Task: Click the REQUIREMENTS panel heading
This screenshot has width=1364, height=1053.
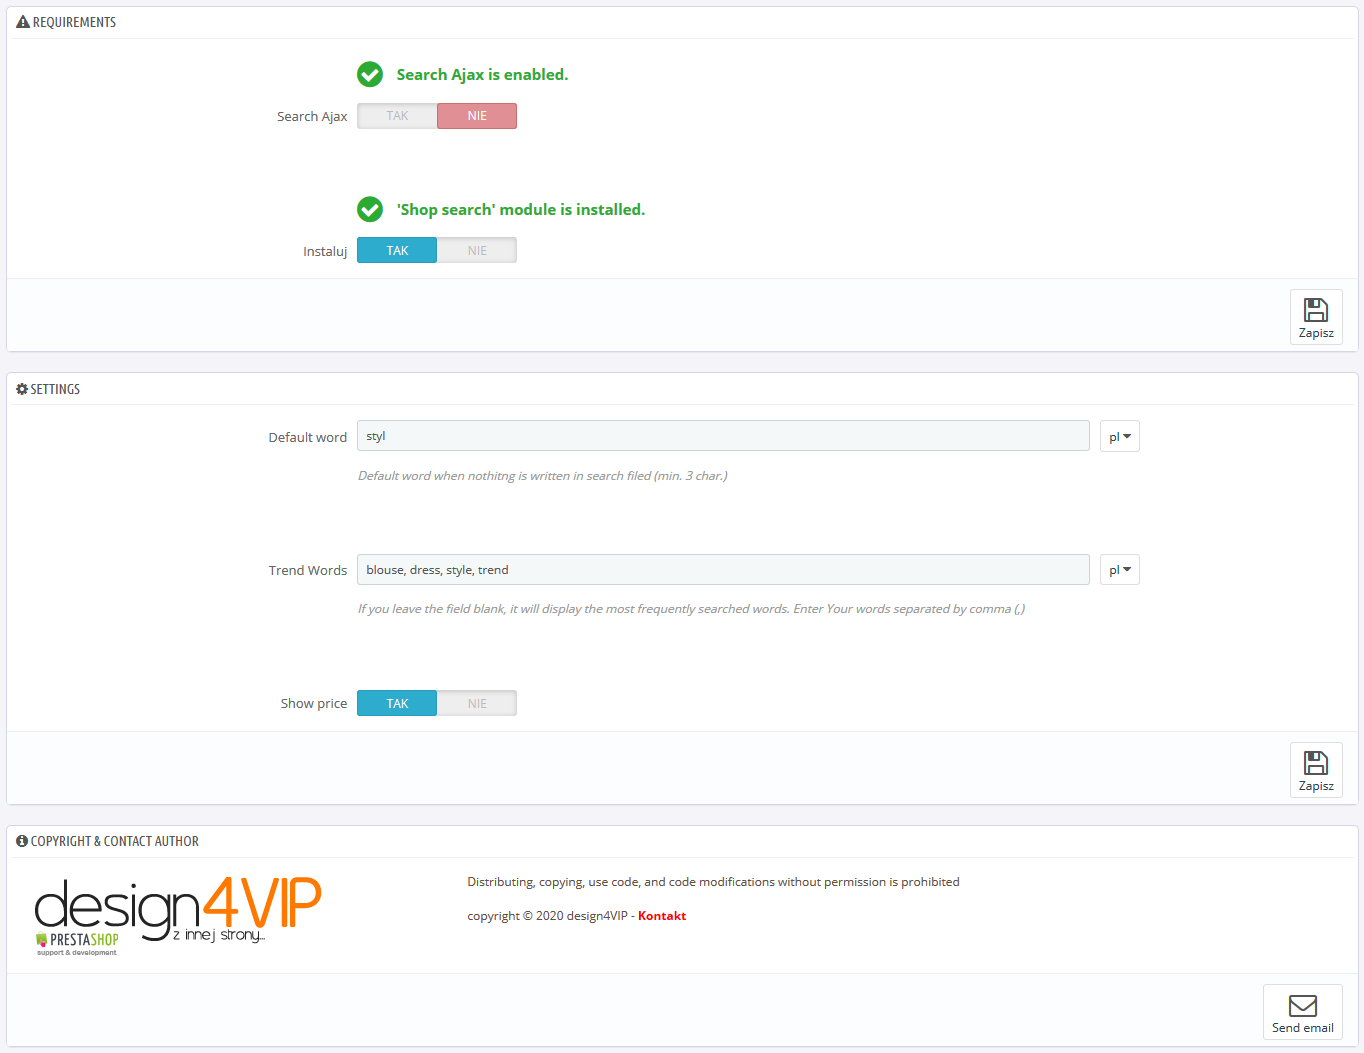Action: [x=74, y=22]
